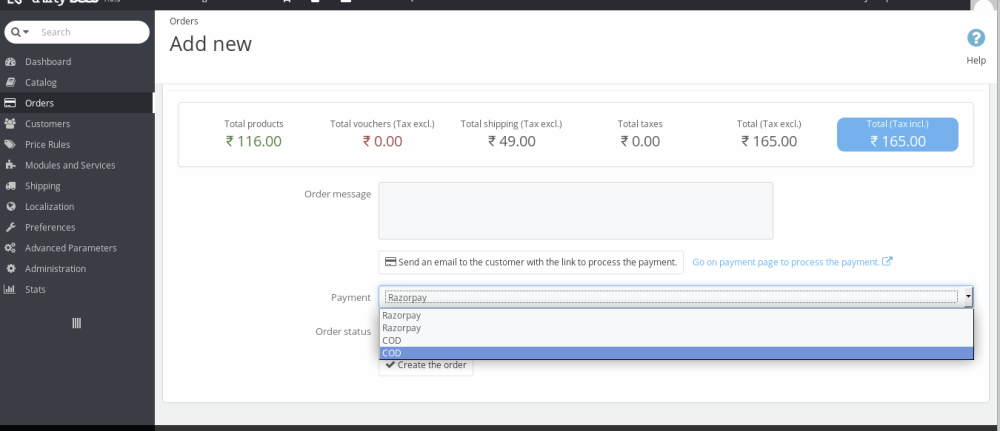Click the Total (Tax excl.) label

[769, 124]
